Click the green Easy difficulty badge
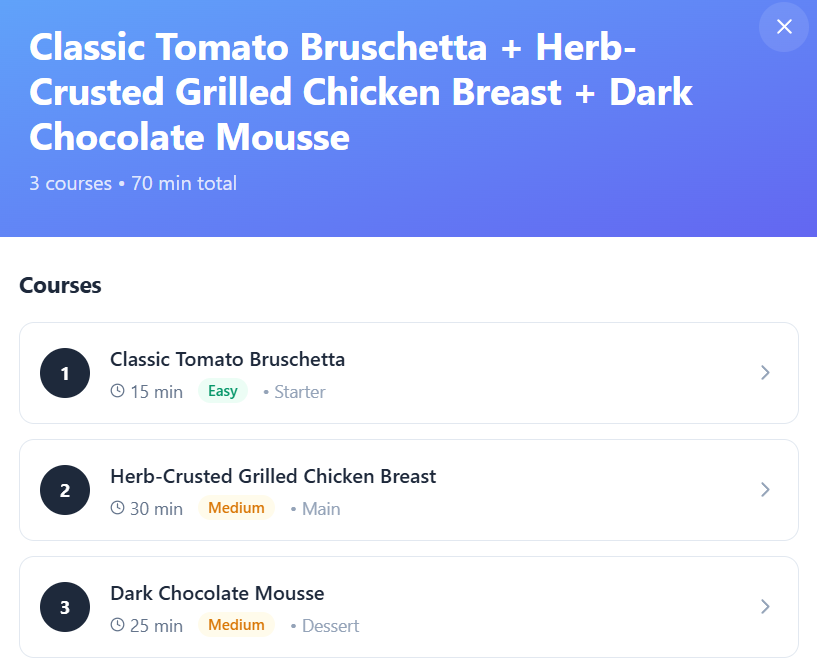 [222, 391]
